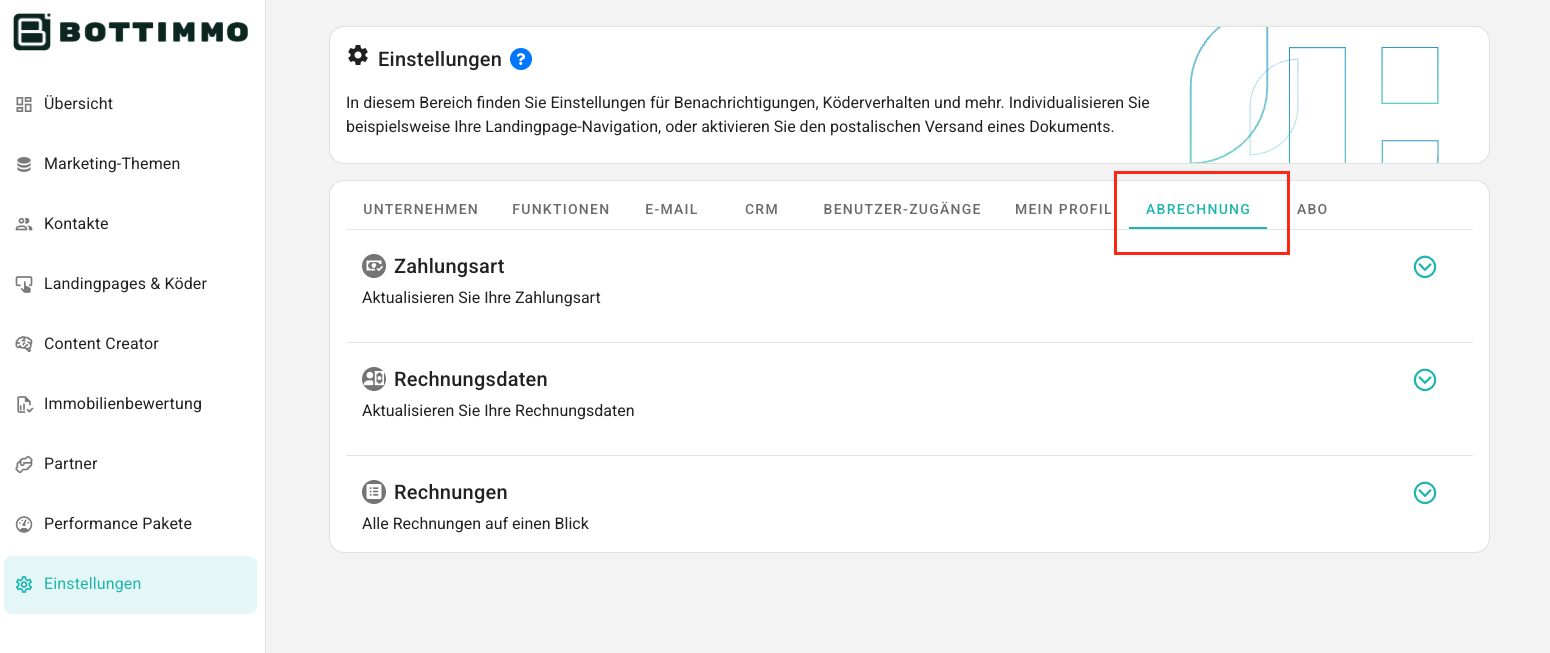
Task: Open the CRM tab
Action: pos(762,209)
